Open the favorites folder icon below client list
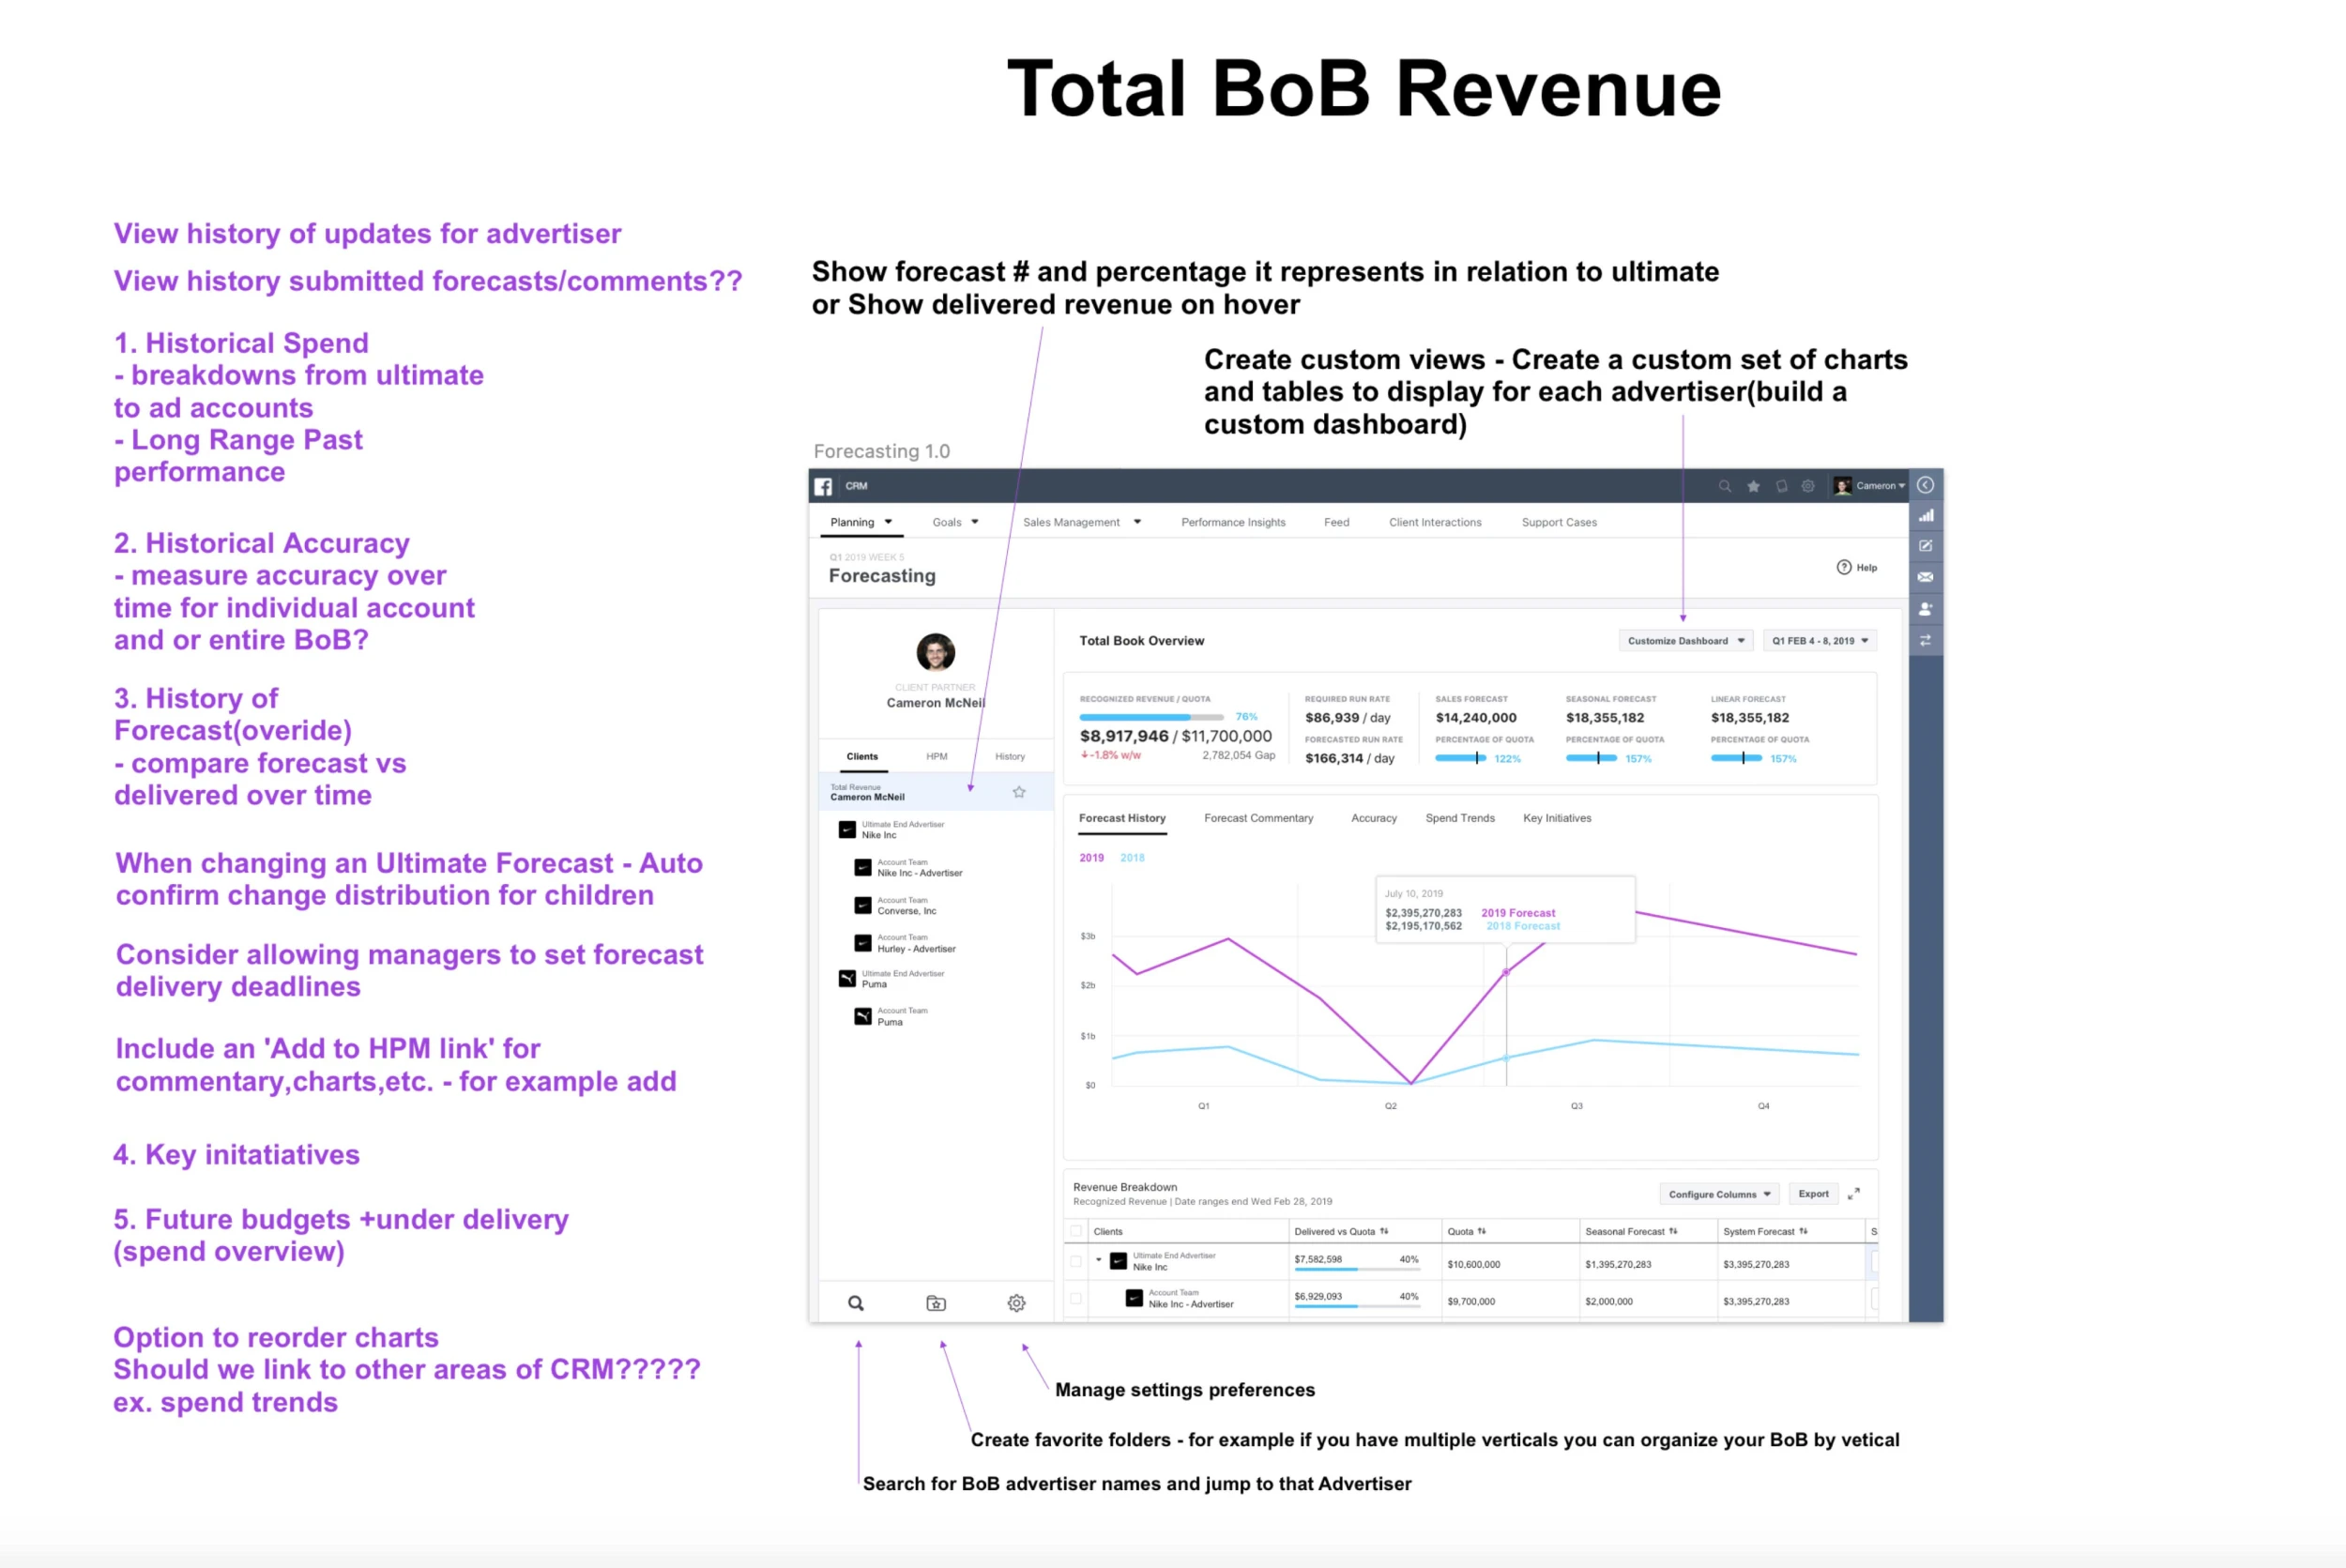The height and width of the screenshot is (1568, 2346). pos(936,1303)
